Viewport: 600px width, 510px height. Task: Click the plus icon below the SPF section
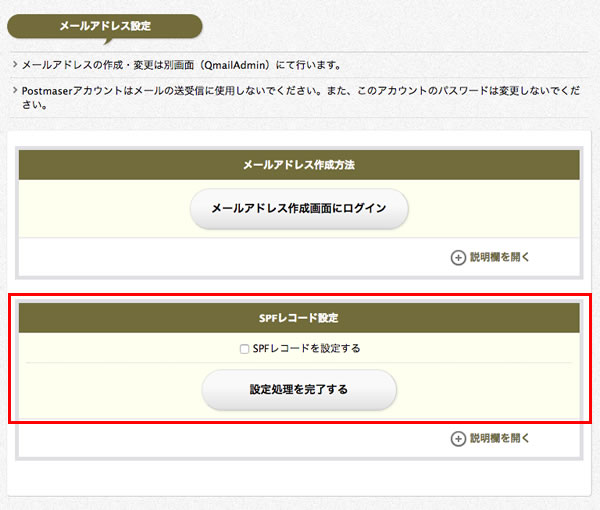pyautogui.click(x=458, y=439)
